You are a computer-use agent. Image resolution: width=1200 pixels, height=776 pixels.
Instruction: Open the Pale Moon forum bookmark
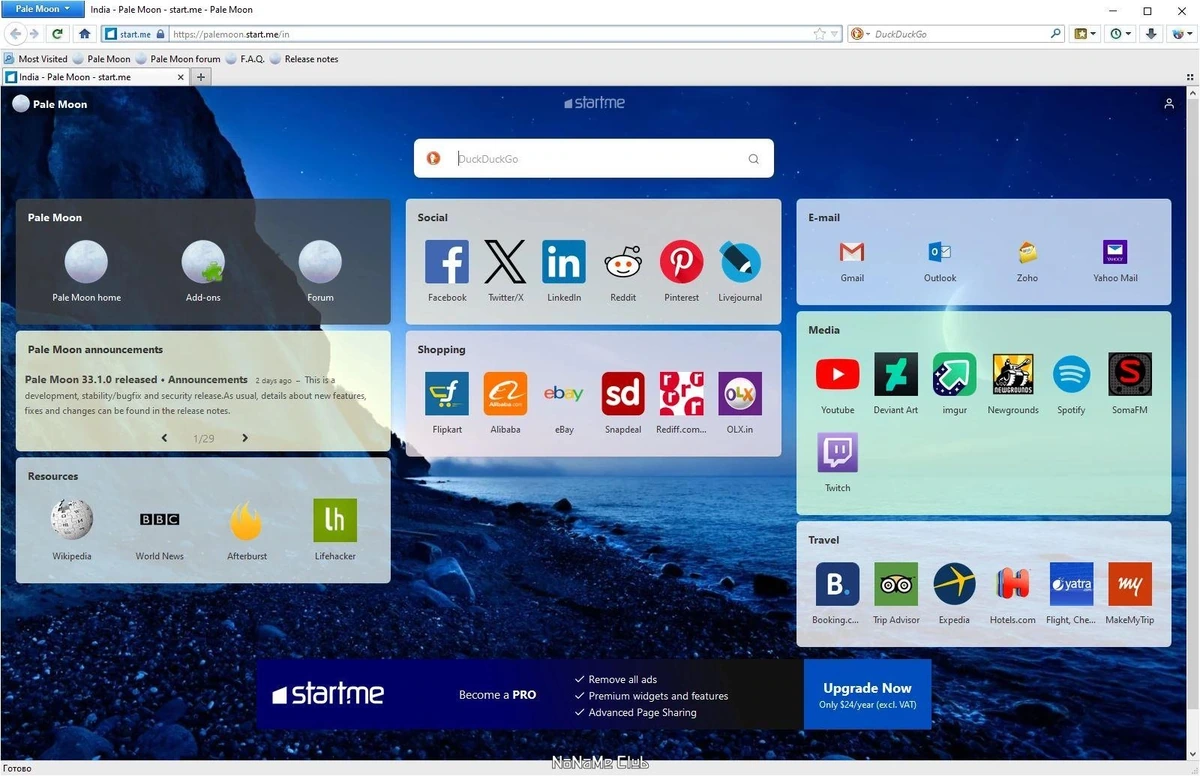[x=178, y=59]
